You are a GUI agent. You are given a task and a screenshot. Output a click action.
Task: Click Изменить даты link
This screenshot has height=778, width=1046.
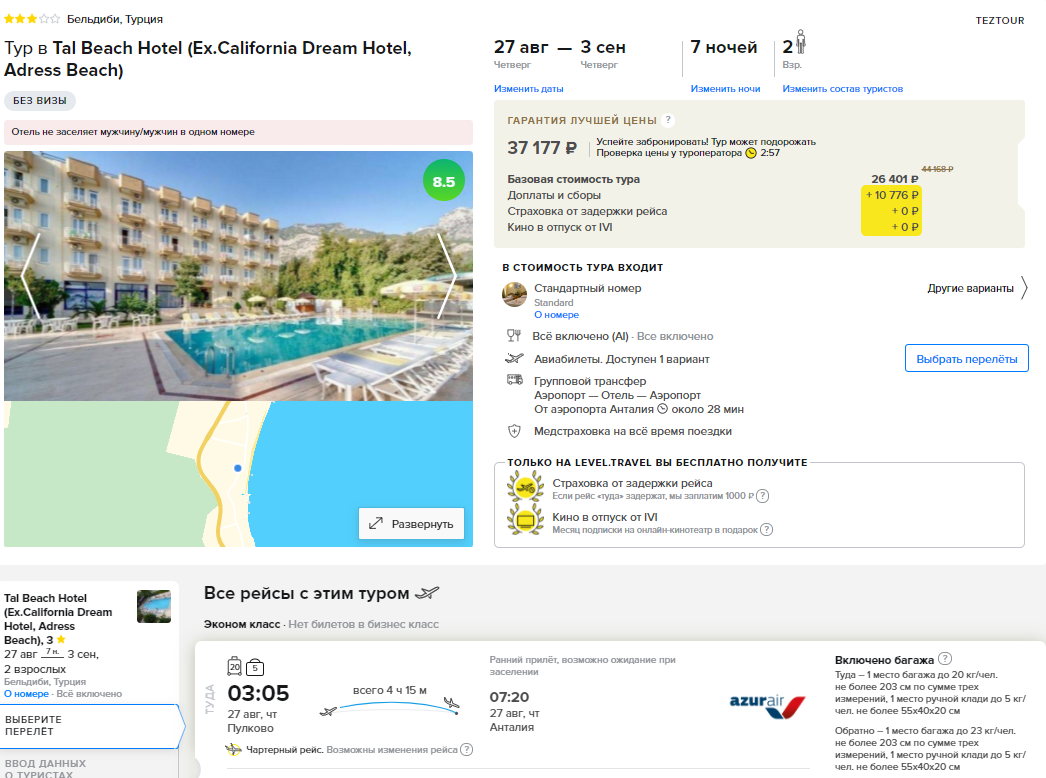pyautogui.click(x=528, y=89)
